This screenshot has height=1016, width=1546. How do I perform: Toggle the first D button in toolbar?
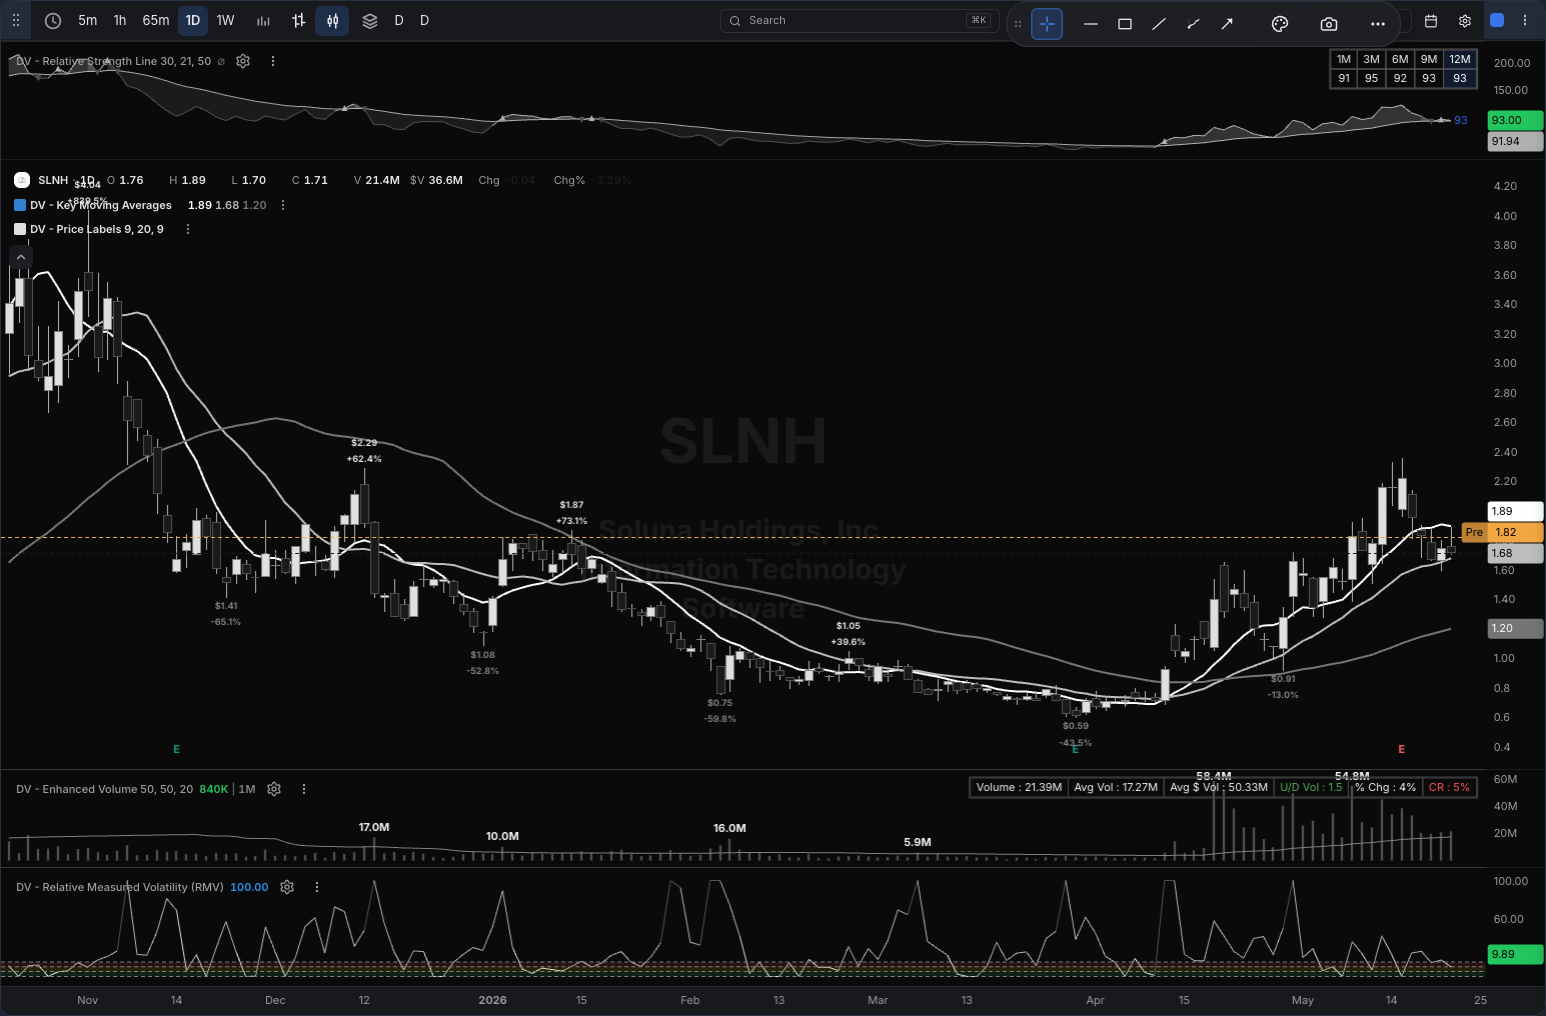click(399, 20)
